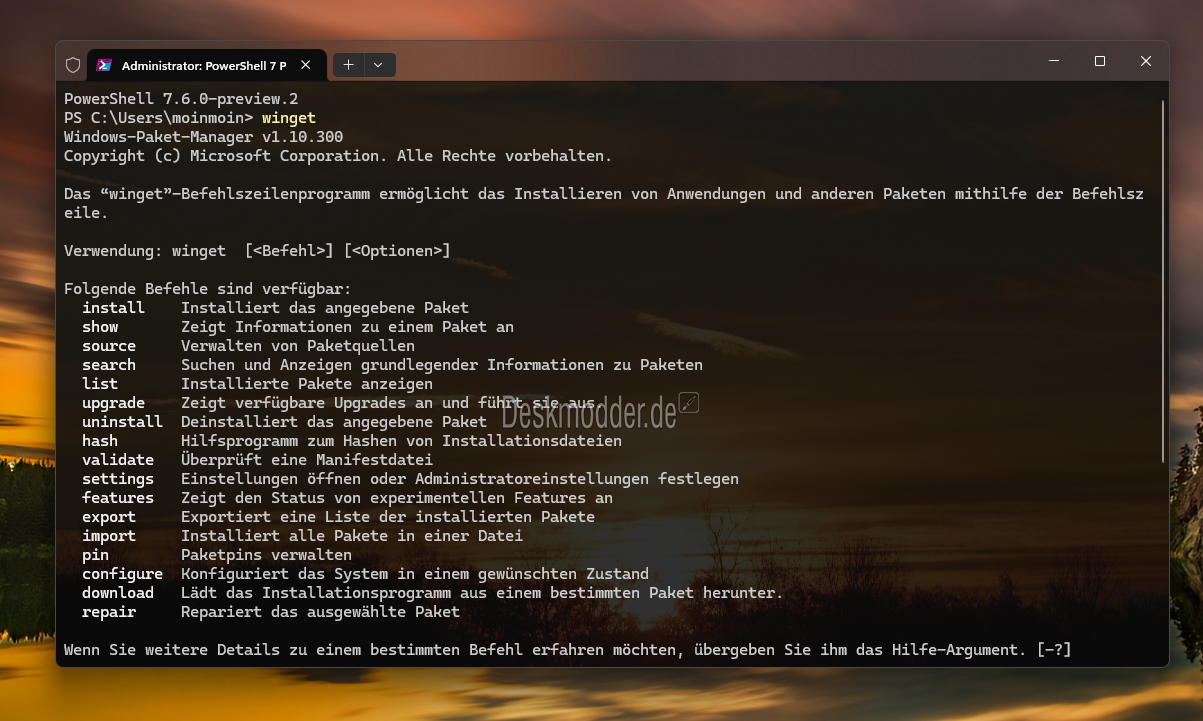This screenshot has width=1203, height=721.
Task: Click the 'settings' command entry
Action: click(118, 479)
